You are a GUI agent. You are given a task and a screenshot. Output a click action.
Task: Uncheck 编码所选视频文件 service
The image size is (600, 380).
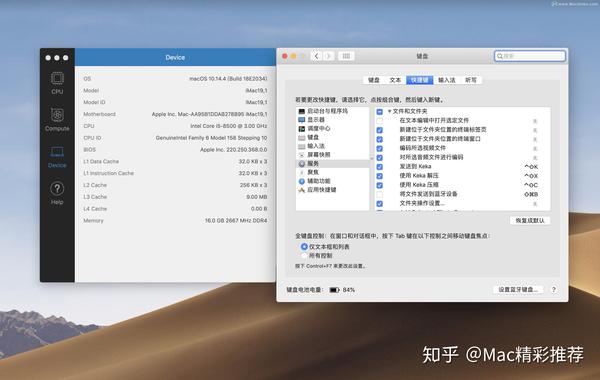tap(380, 148)
